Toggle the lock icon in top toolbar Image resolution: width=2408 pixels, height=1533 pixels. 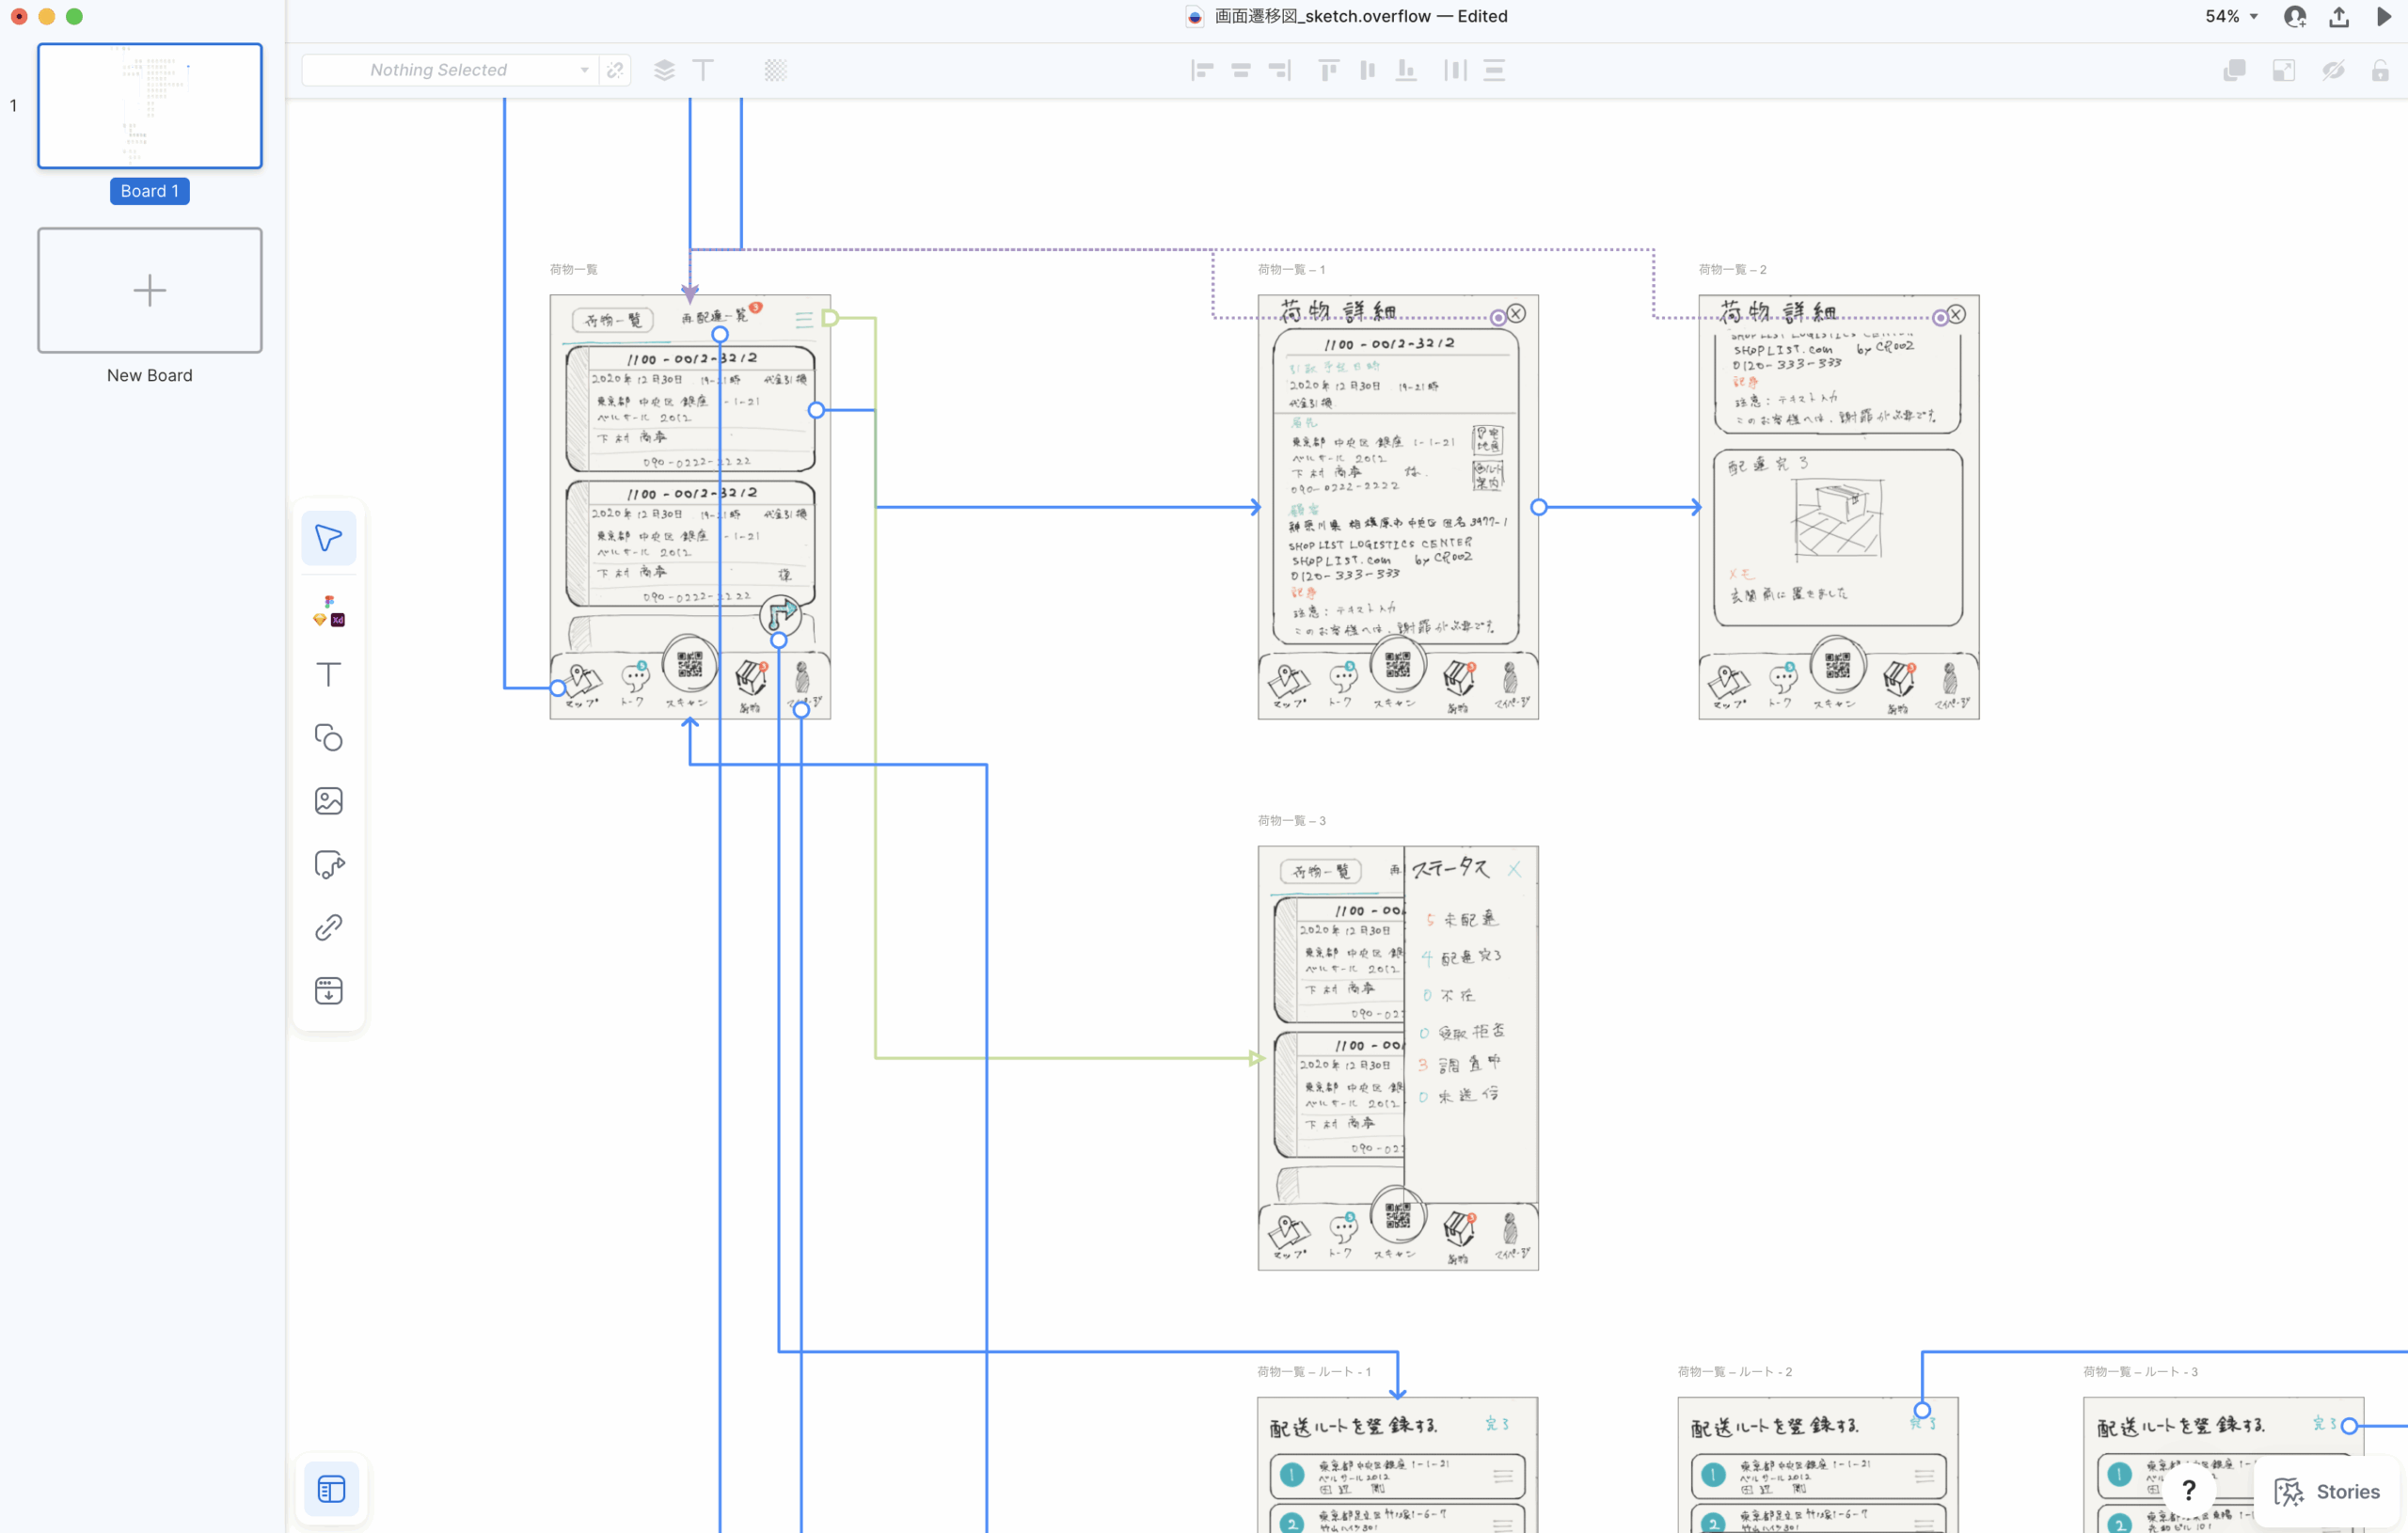pos(2380,70)
